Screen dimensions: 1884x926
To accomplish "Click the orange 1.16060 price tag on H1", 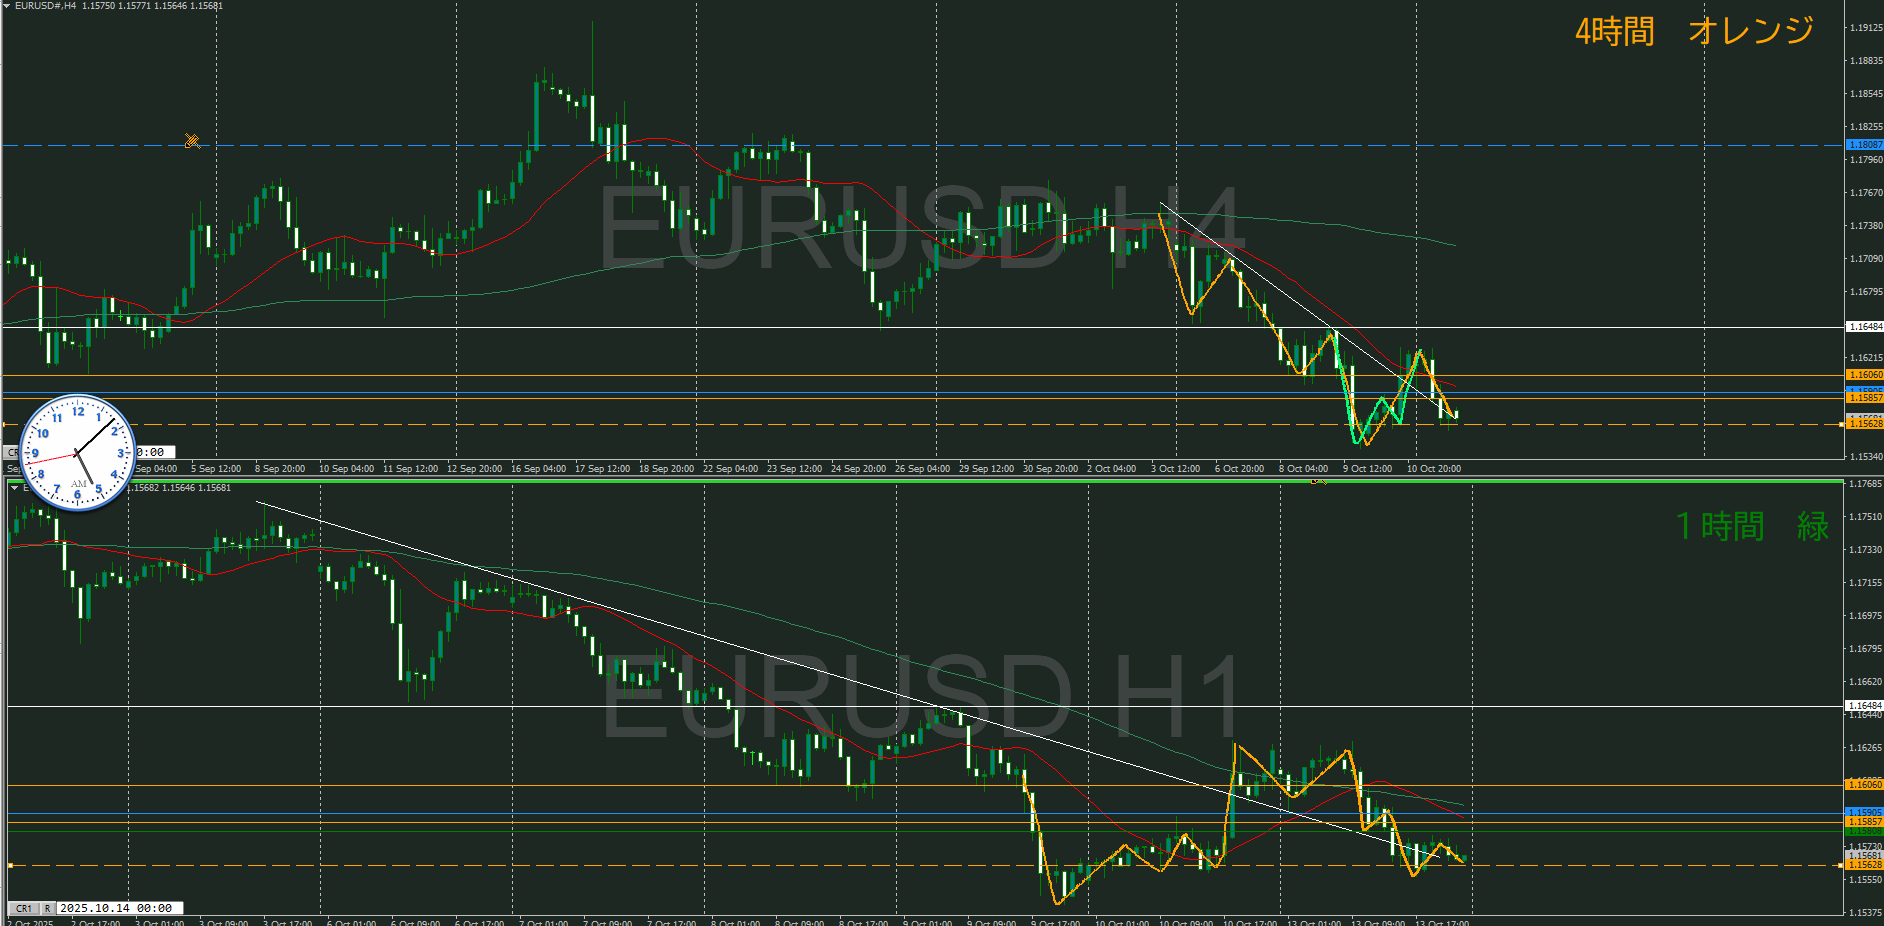I will 1864,785.
